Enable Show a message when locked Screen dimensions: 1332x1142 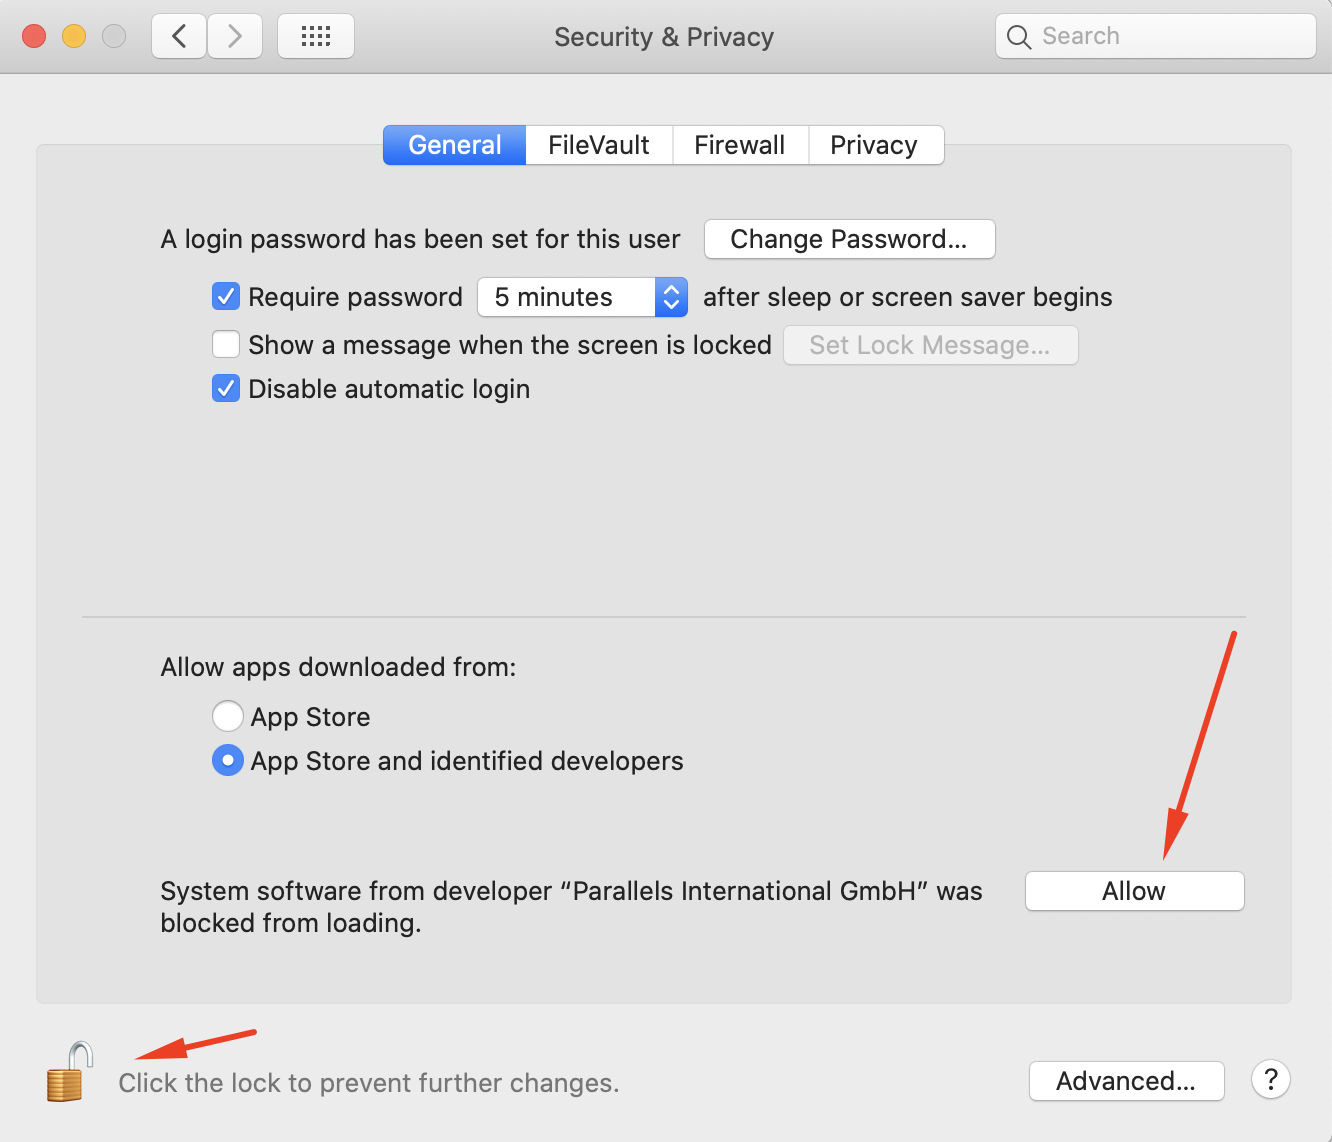click(x=226, y=345)
